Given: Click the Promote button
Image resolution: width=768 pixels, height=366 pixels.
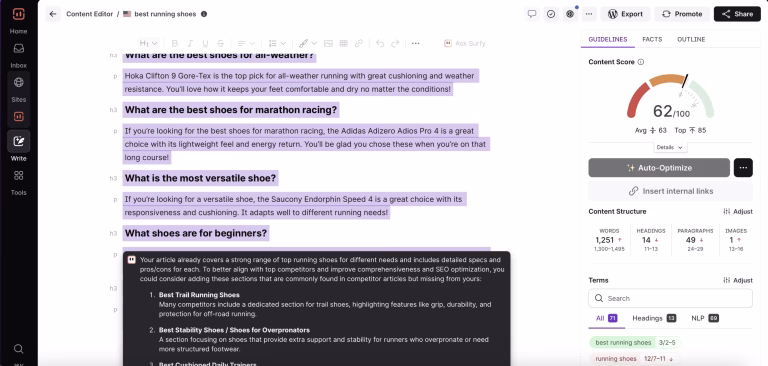Looking at the screenshot, I should [682, 14].
